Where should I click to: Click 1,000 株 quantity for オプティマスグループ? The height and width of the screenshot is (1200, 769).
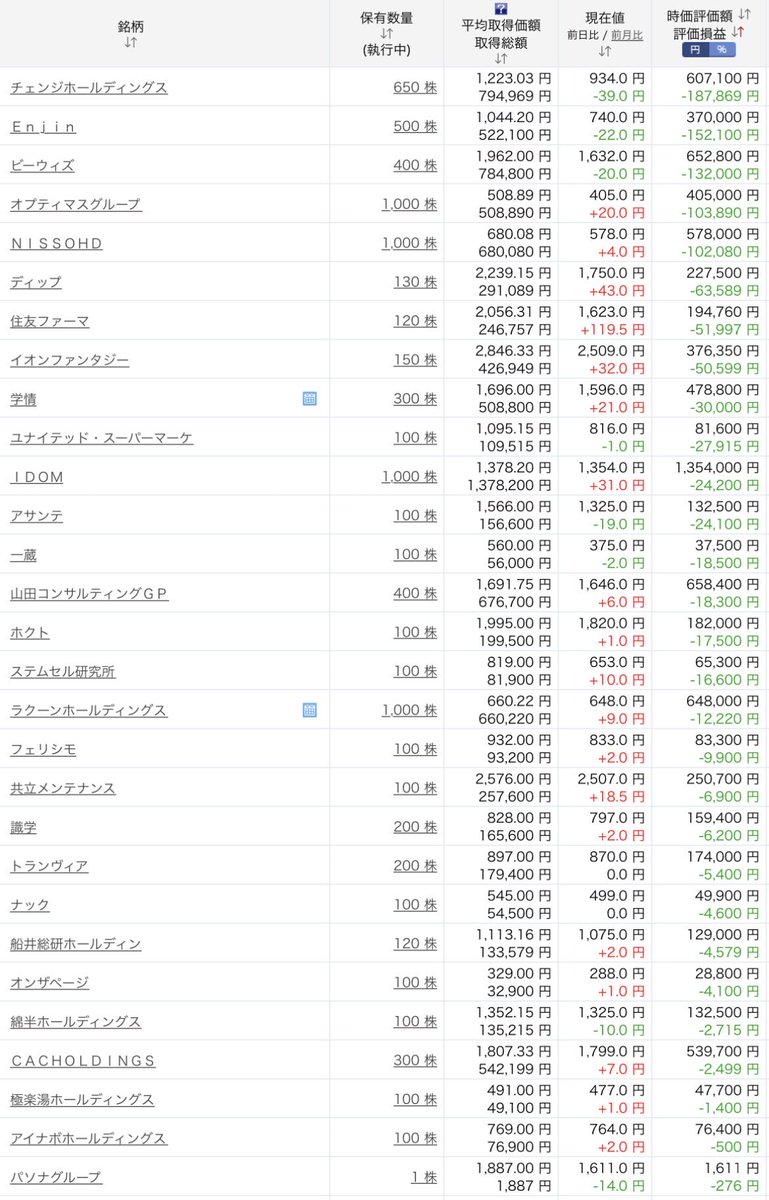(x=409, y=204)
